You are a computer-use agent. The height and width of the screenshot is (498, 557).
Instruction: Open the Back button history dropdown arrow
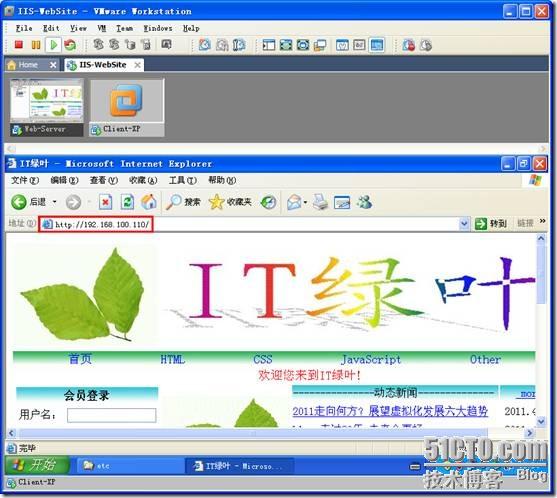click(54, 202)
